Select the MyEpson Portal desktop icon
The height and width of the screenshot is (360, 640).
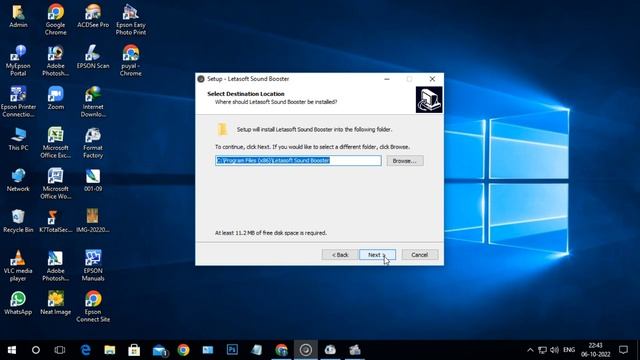18,60
